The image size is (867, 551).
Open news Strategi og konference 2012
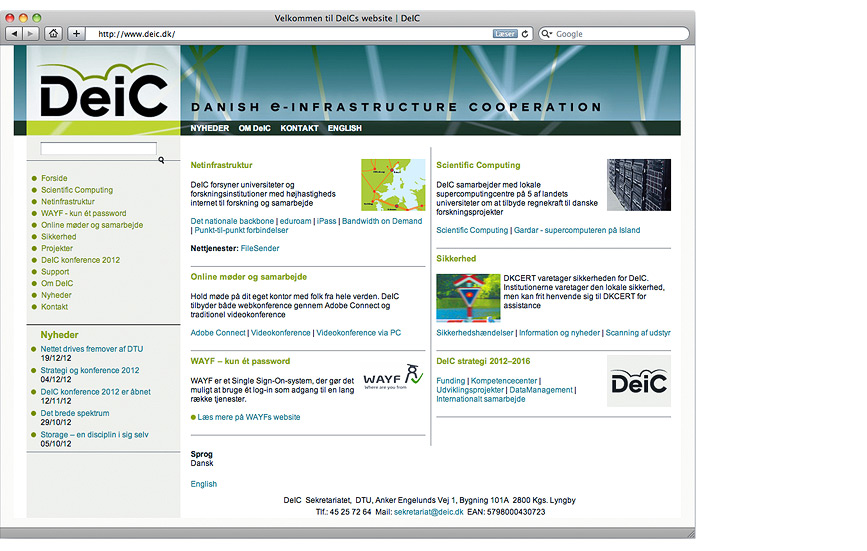[x=90, y=370]
